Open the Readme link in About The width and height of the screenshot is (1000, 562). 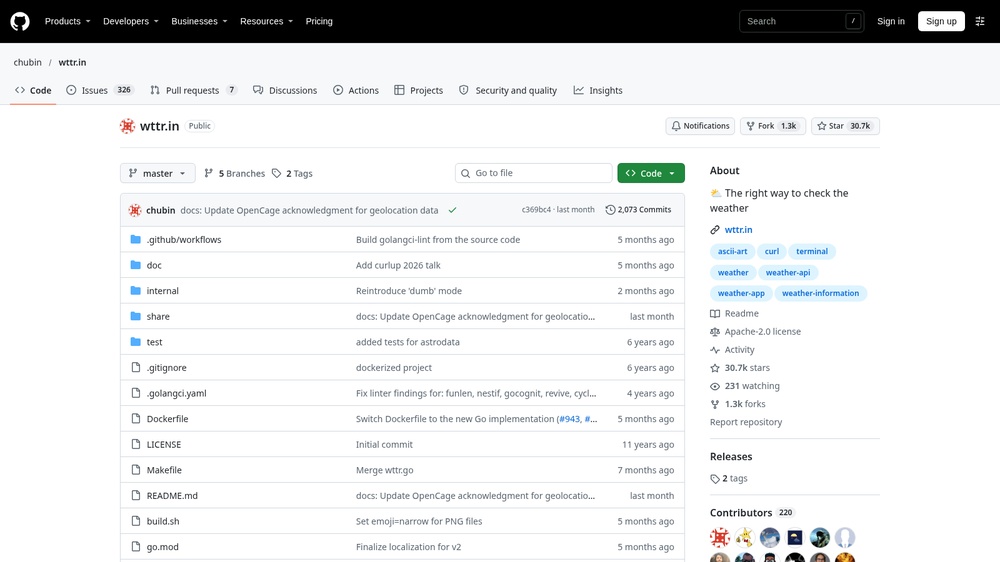(x=735, y=313)
